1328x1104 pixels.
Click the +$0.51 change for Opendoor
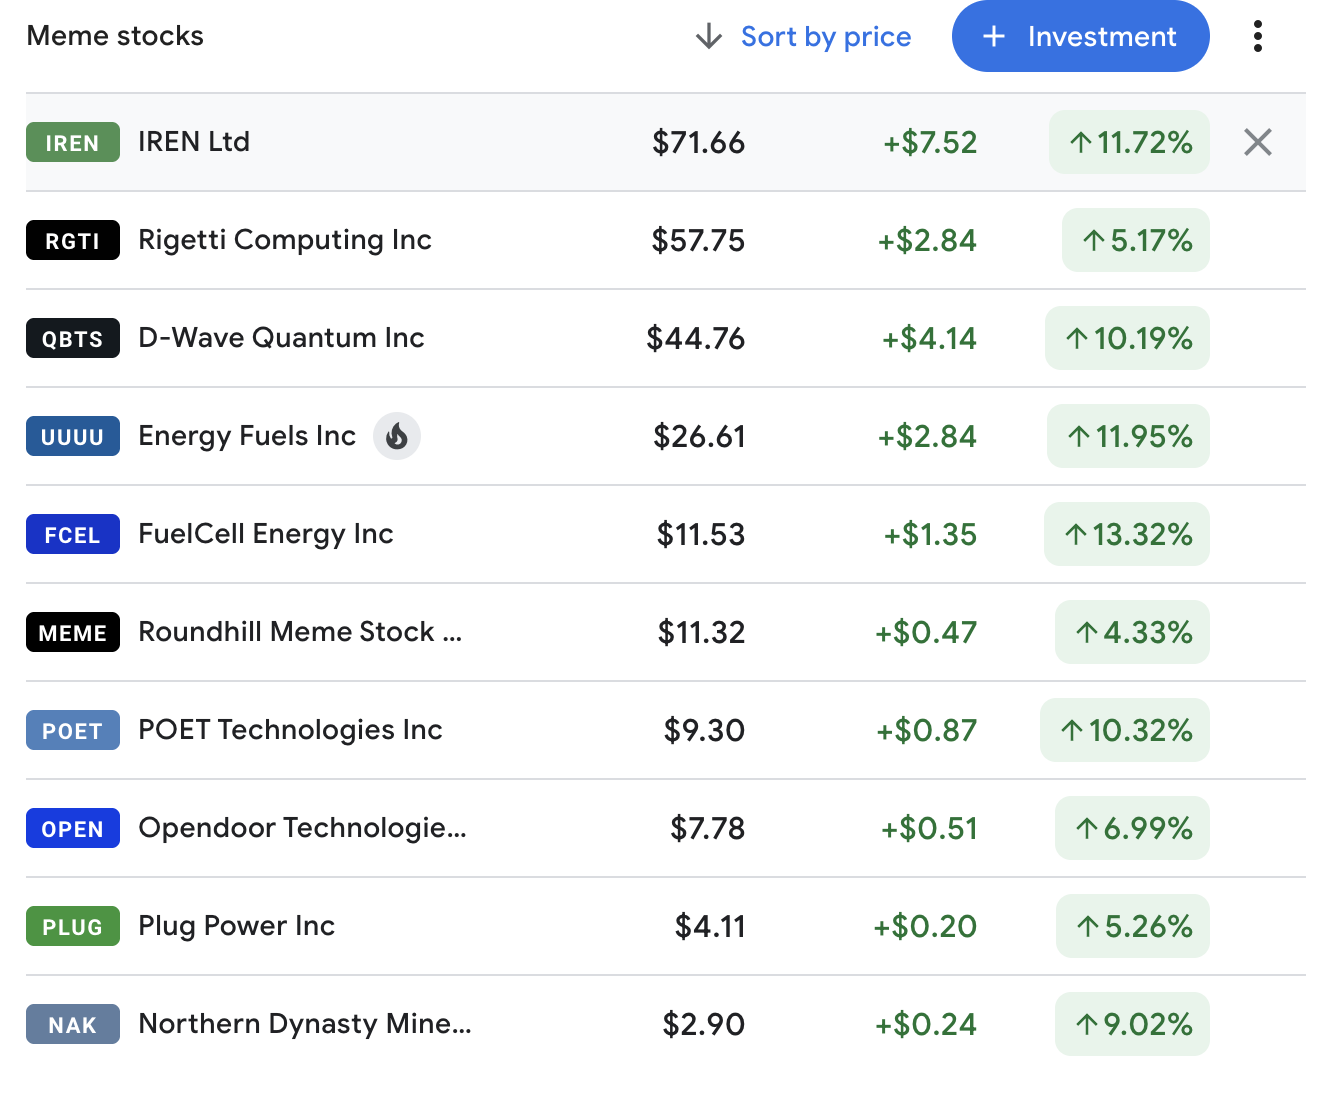point(929,828)
